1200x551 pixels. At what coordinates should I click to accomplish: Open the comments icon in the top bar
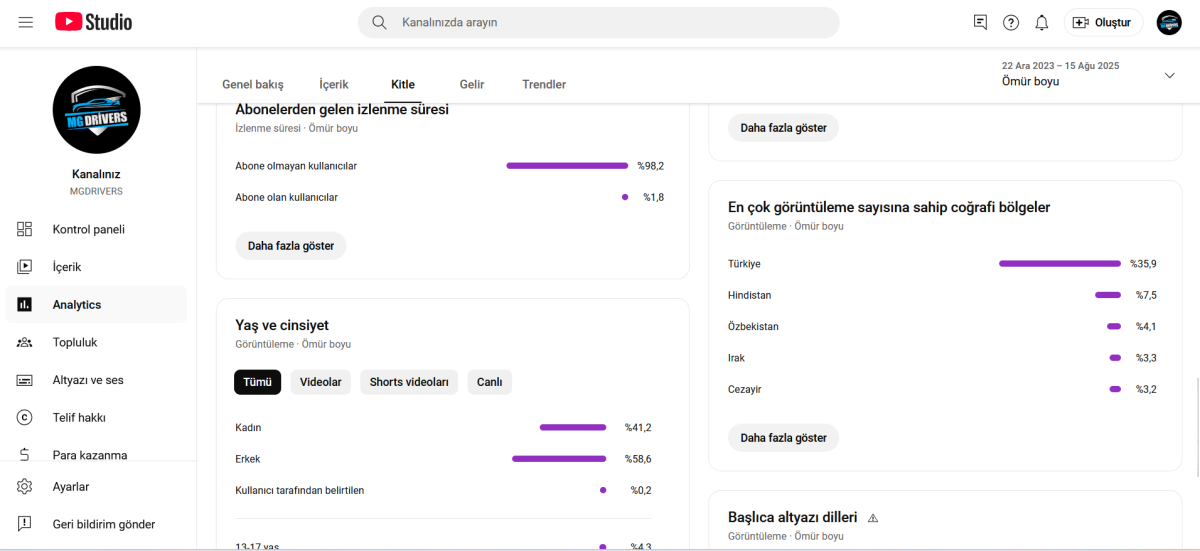click(x=980, y=22)
